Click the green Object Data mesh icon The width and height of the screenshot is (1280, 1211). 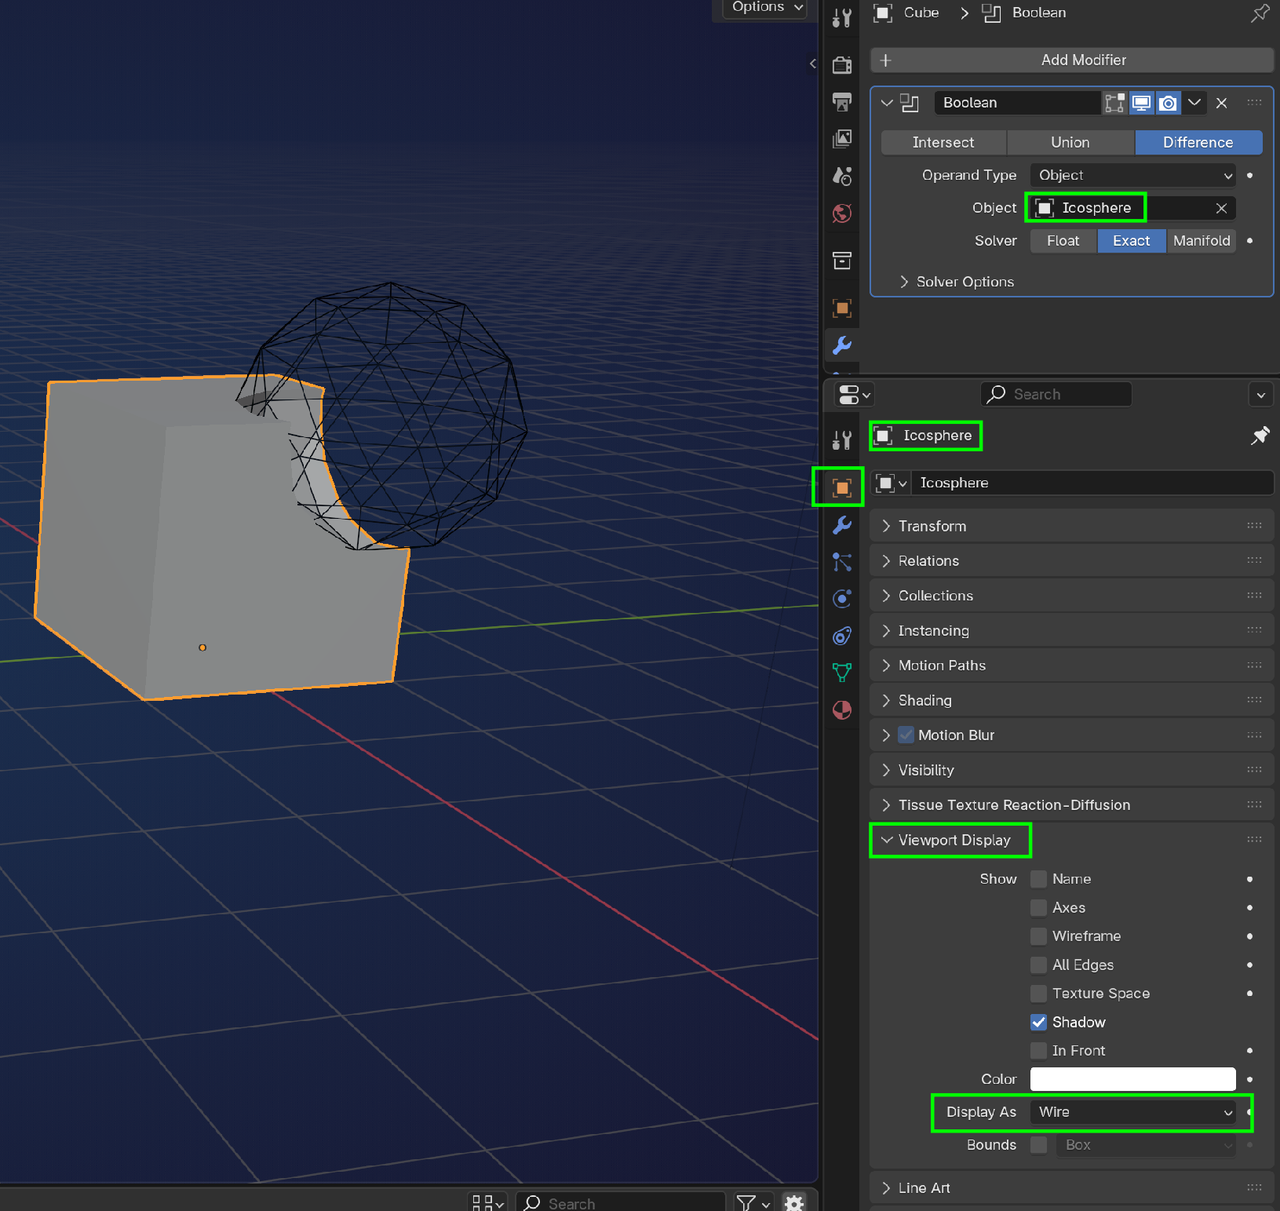[842, 673]
